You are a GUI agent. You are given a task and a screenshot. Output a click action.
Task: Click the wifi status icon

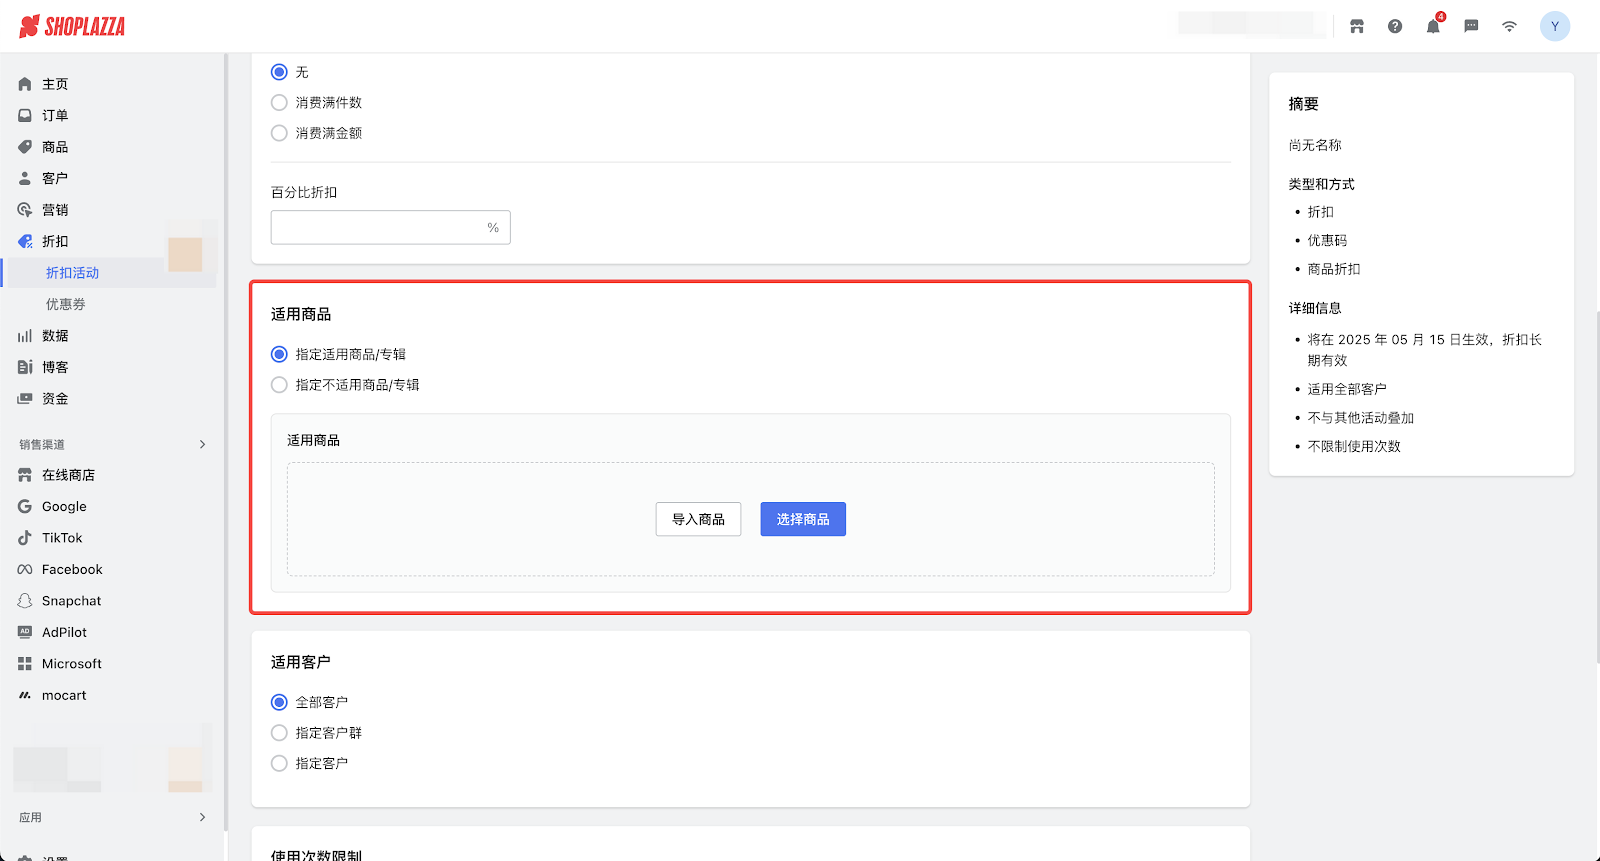(1509, 27)
